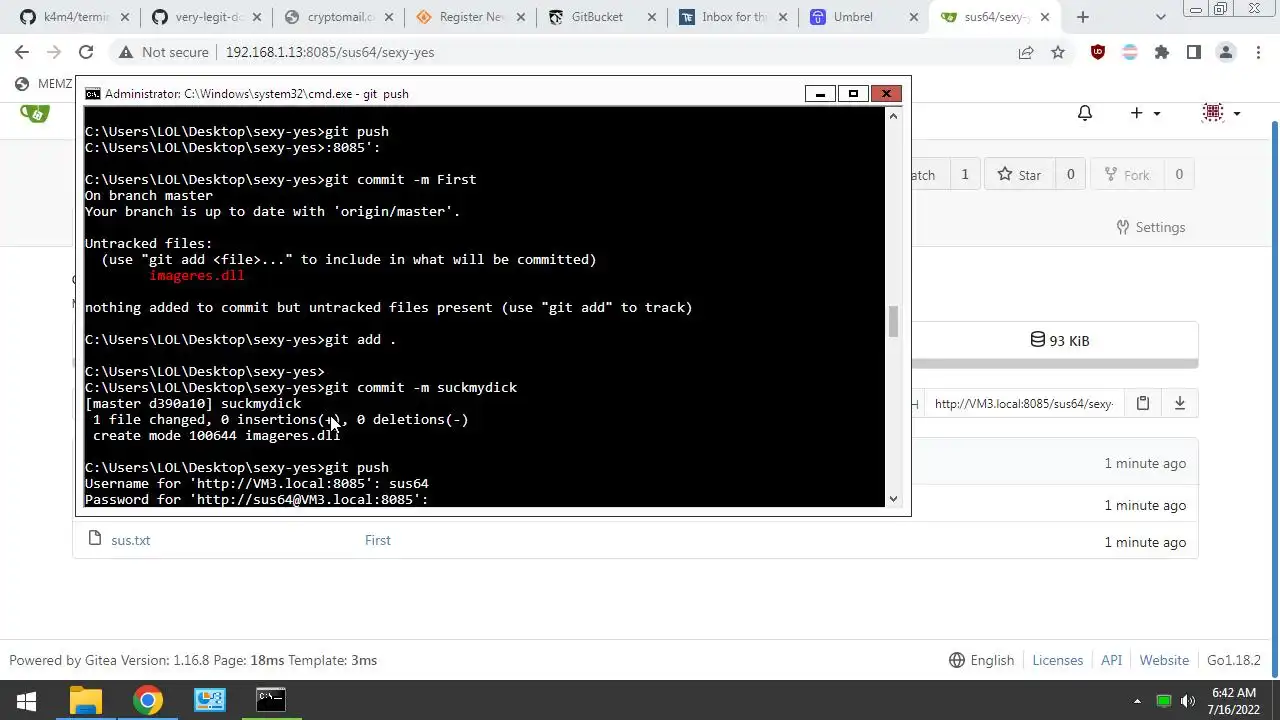Open the Website footer link
Image resolution: width=1280 pixels, height=720 pixels.
click(x=1164, y=660)
